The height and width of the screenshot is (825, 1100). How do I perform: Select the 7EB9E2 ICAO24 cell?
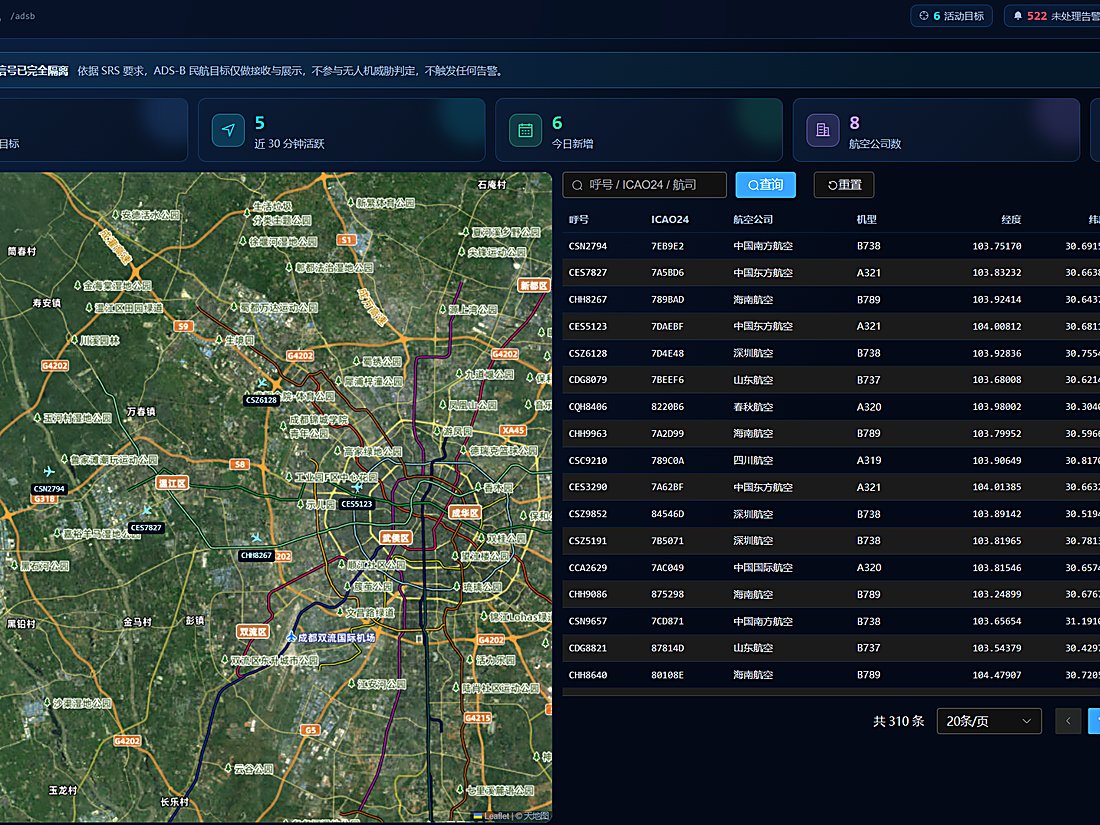(x=667, y=246)
